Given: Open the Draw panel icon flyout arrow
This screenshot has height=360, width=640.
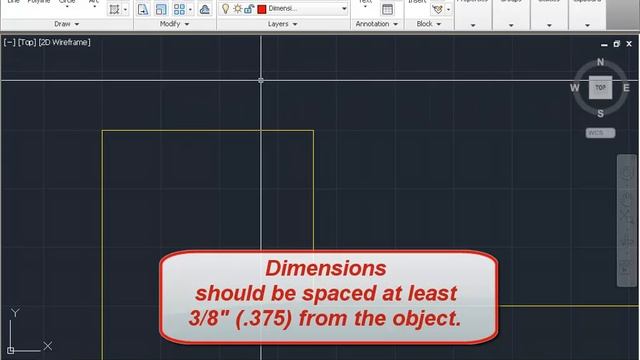Looking at the screenshot, I should pyautogui.click(x=125, y=9).
